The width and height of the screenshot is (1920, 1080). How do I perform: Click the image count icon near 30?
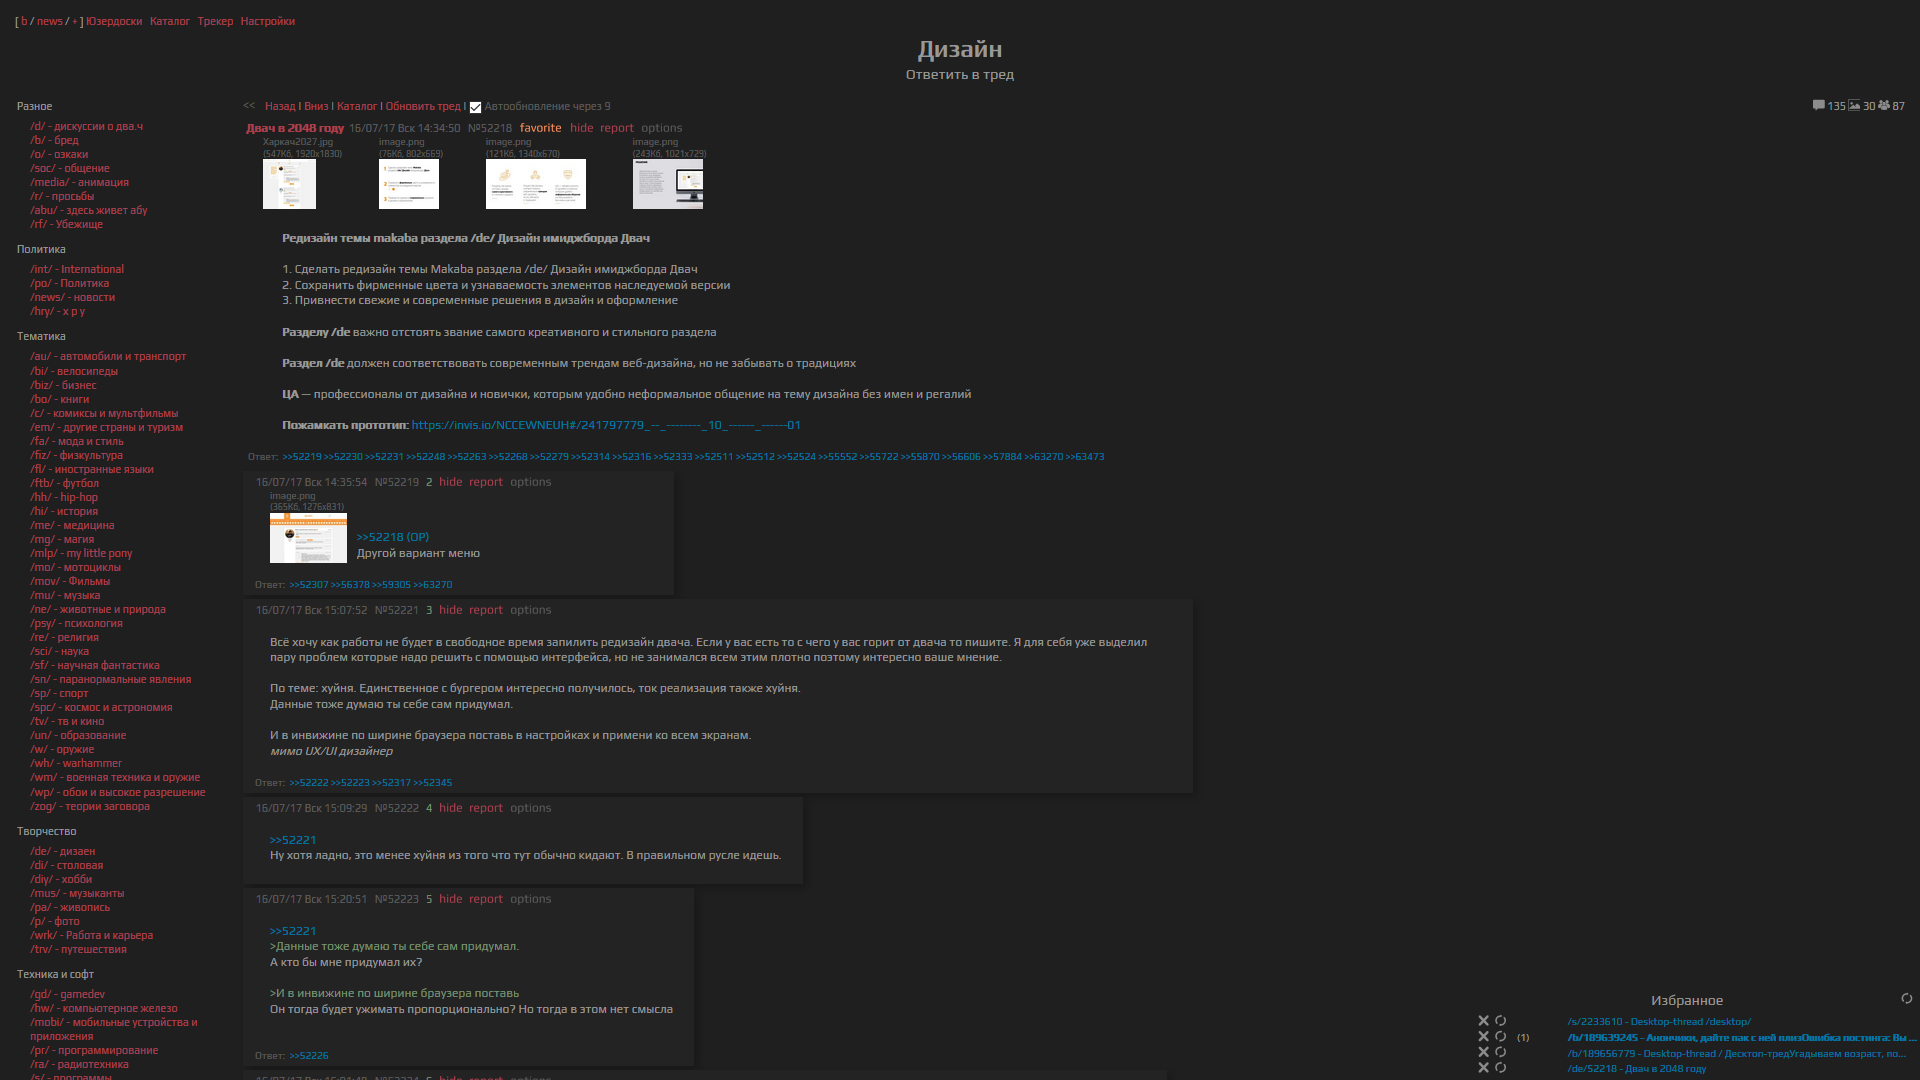pos(1854,105)
